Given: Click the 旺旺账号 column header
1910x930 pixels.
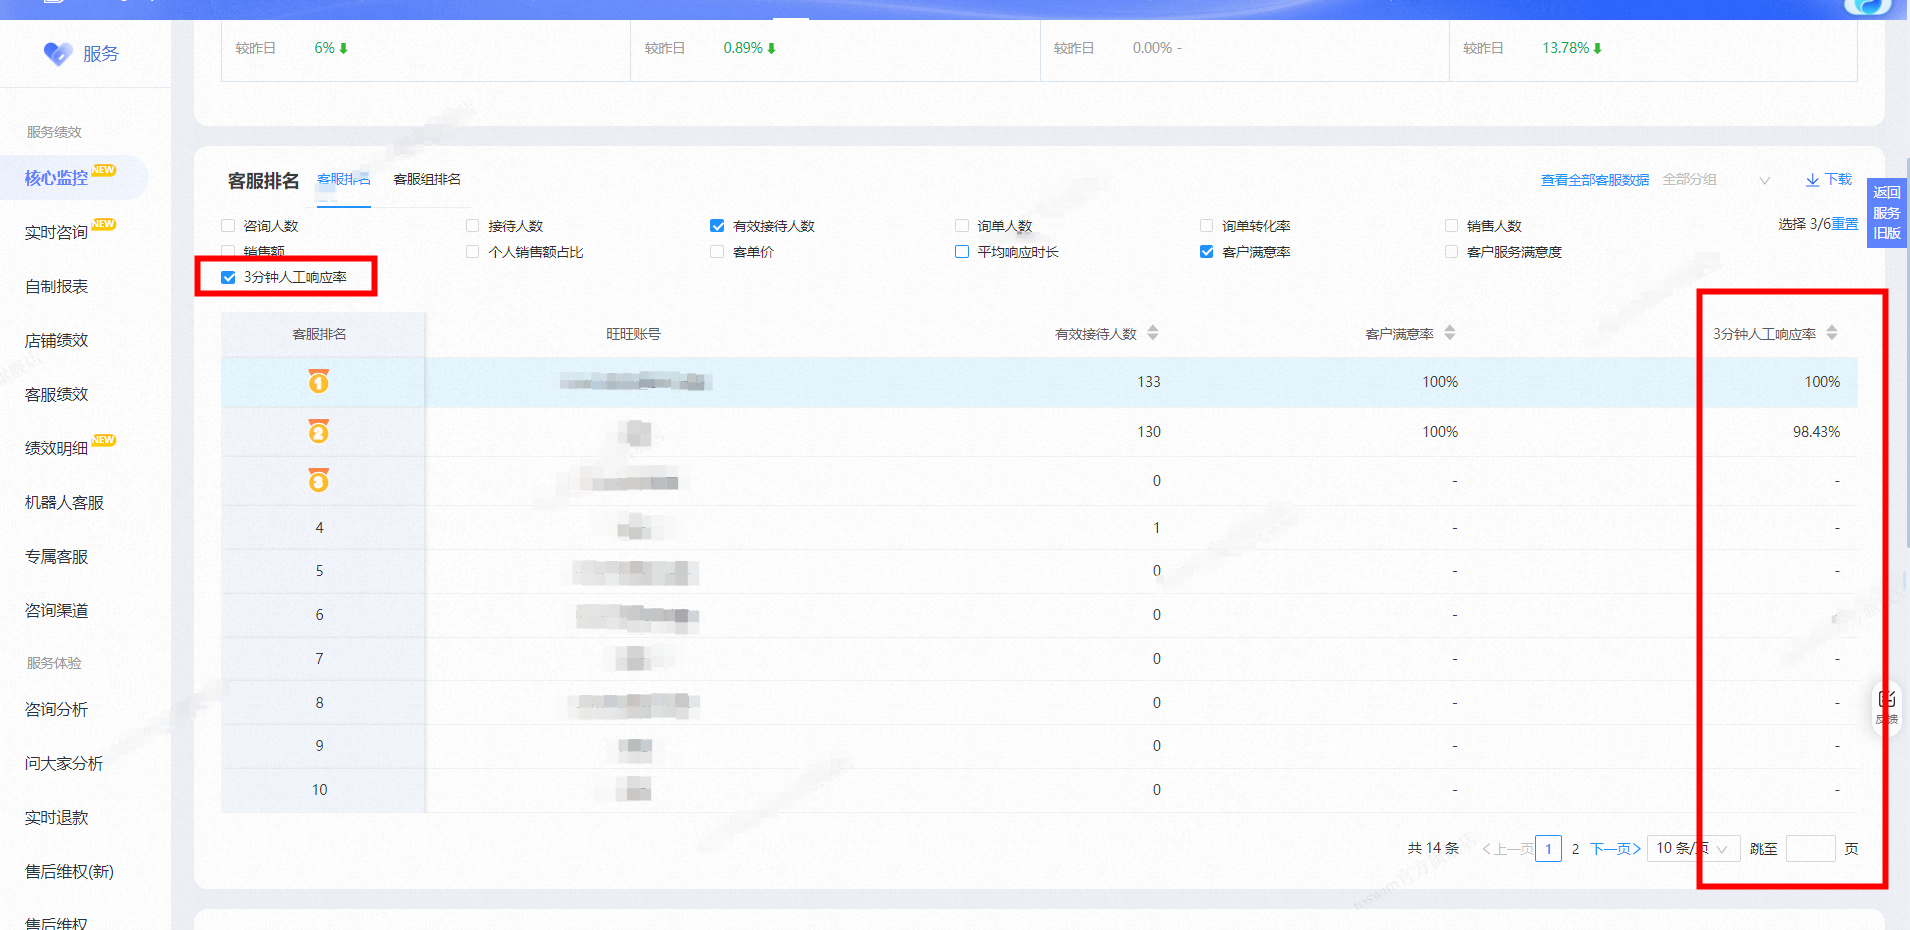Looking at the screenshot, I should coord(633,334).
